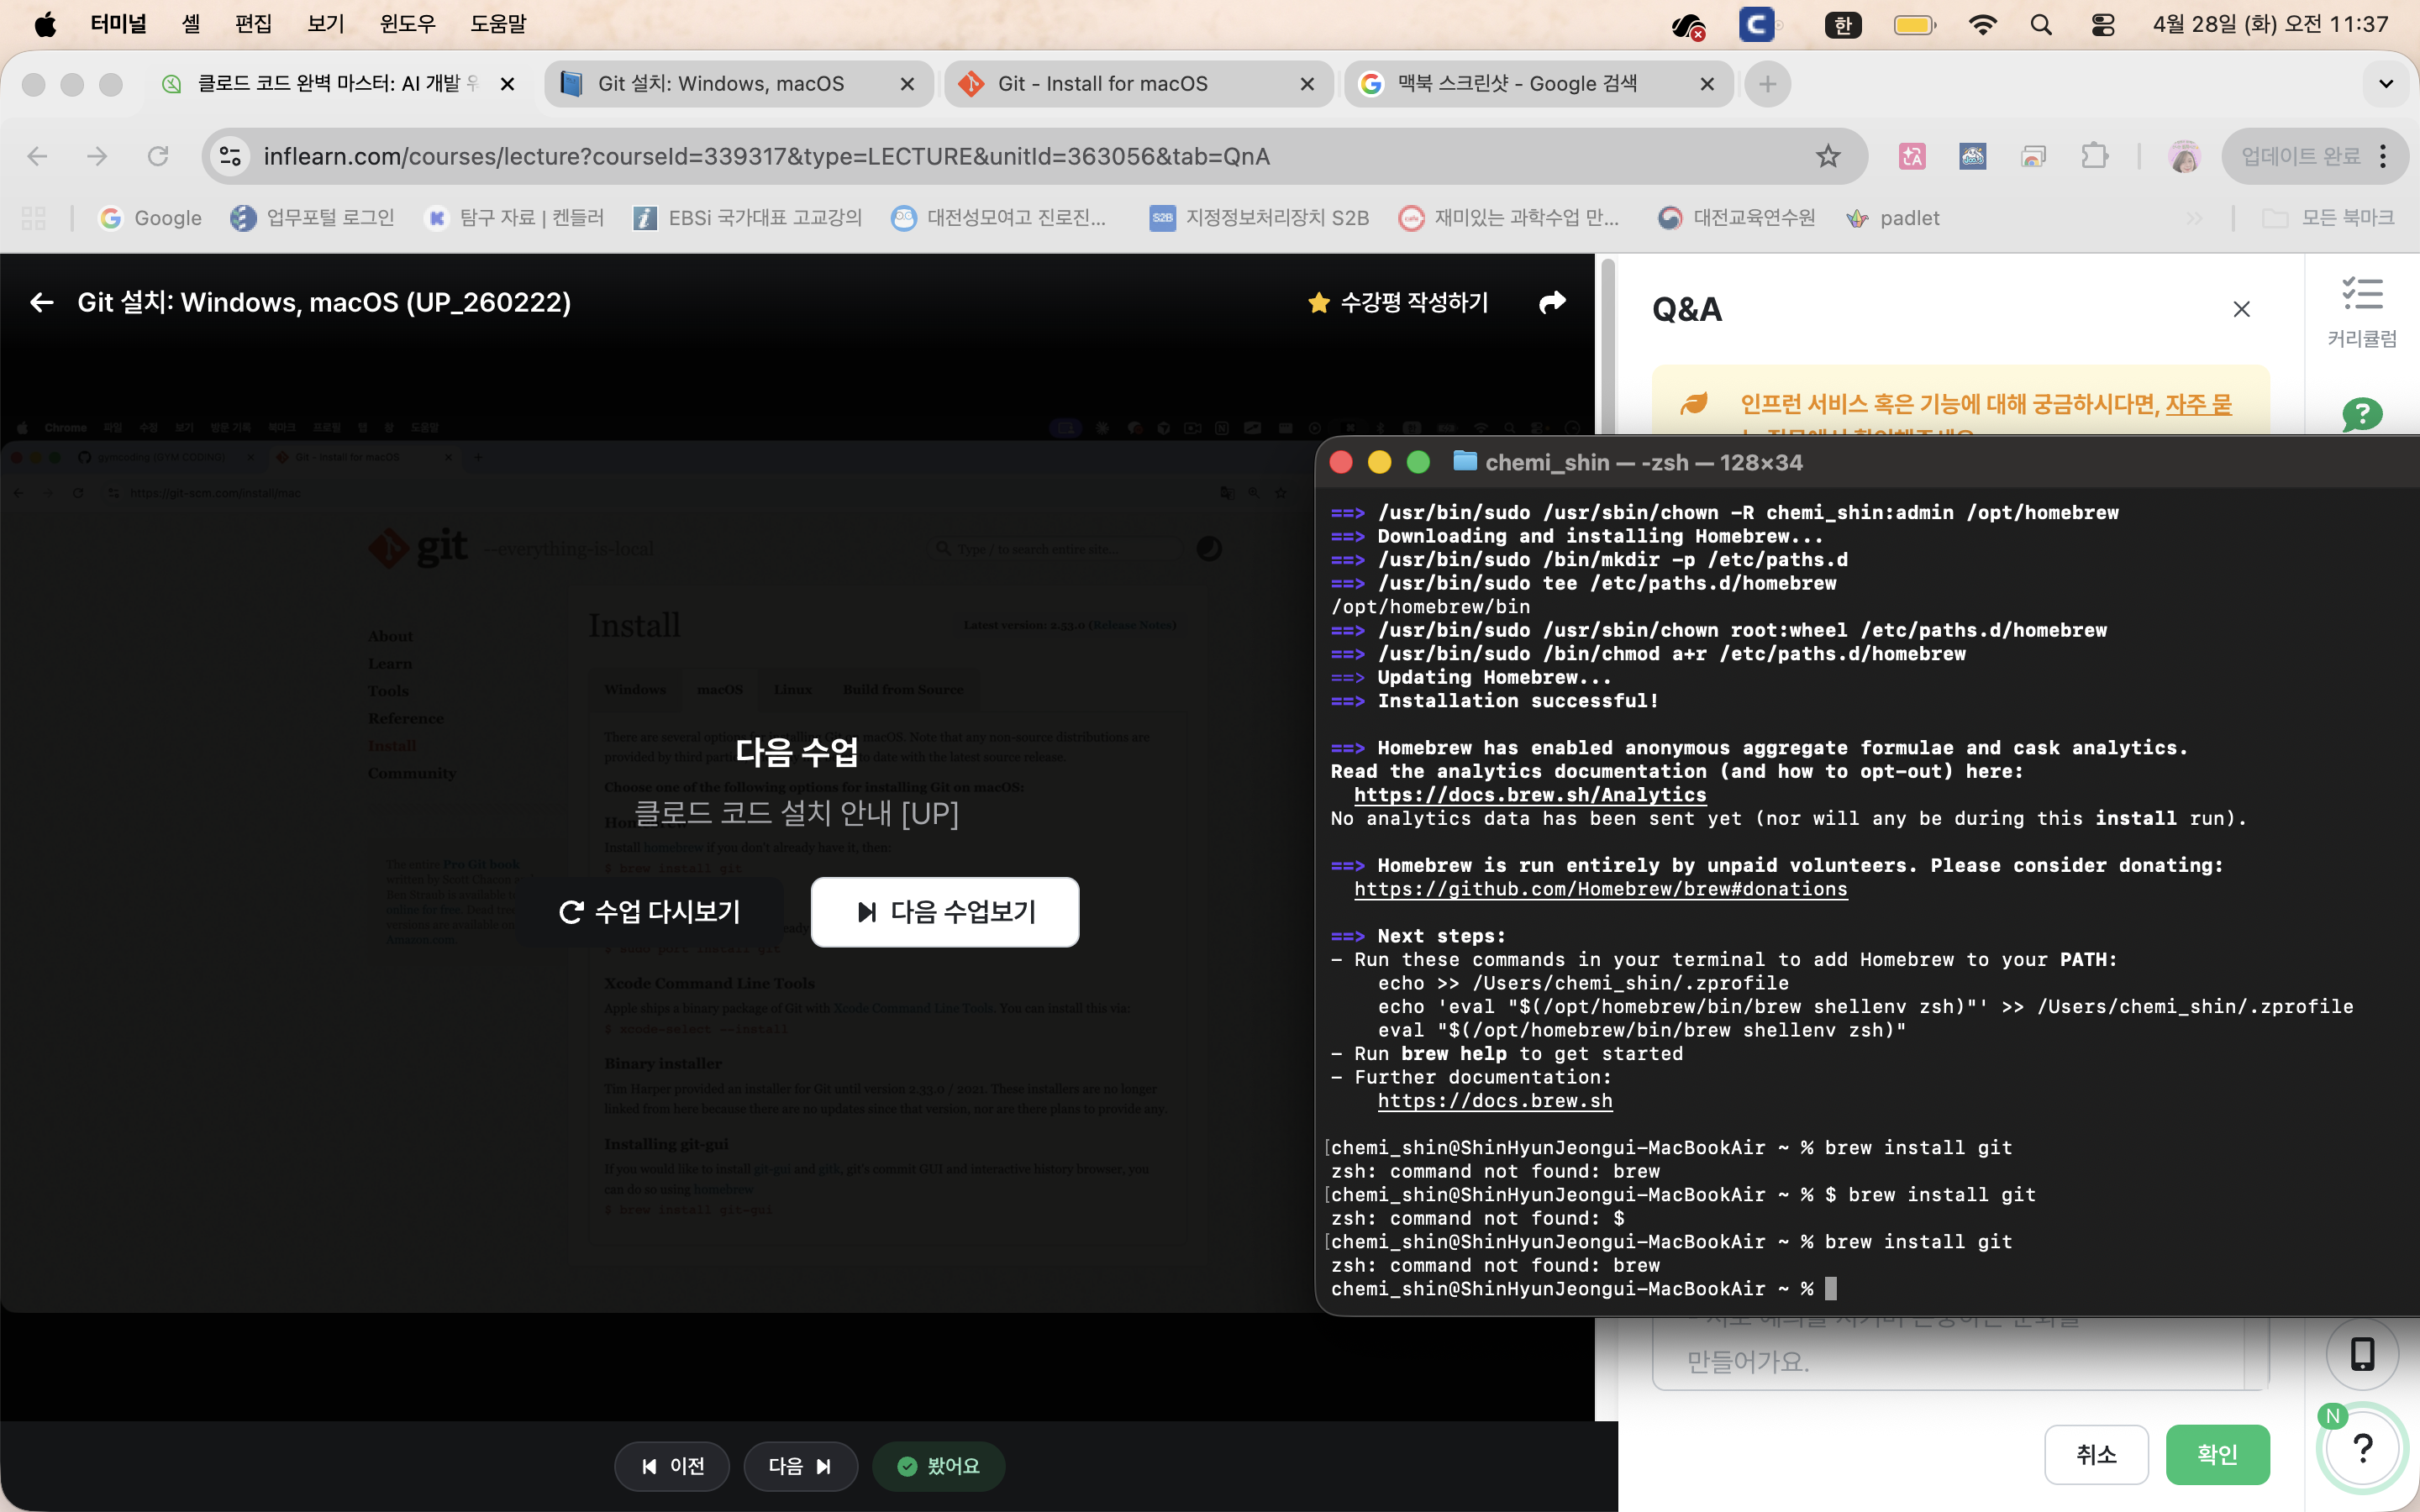The width and height of the screenshot is (2420, 1512).
Task: Click the bookmark star icon in address bar
Action: [x=1828, y=156]
